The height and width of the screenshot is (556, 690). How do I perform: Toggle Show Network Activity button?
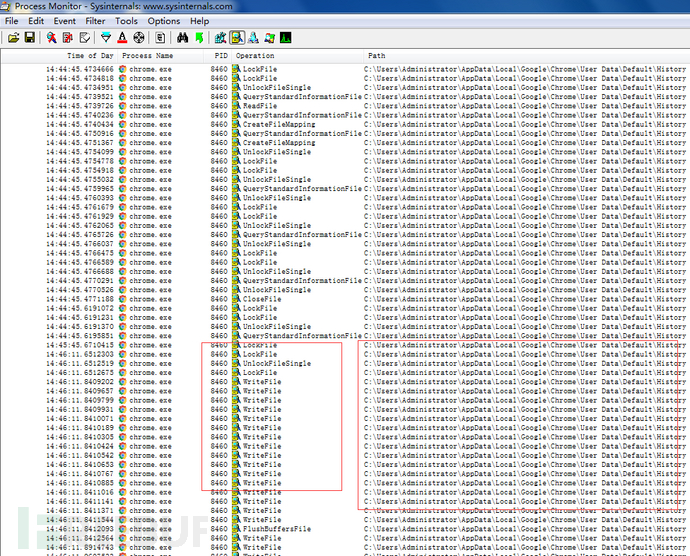click(252, 37)
